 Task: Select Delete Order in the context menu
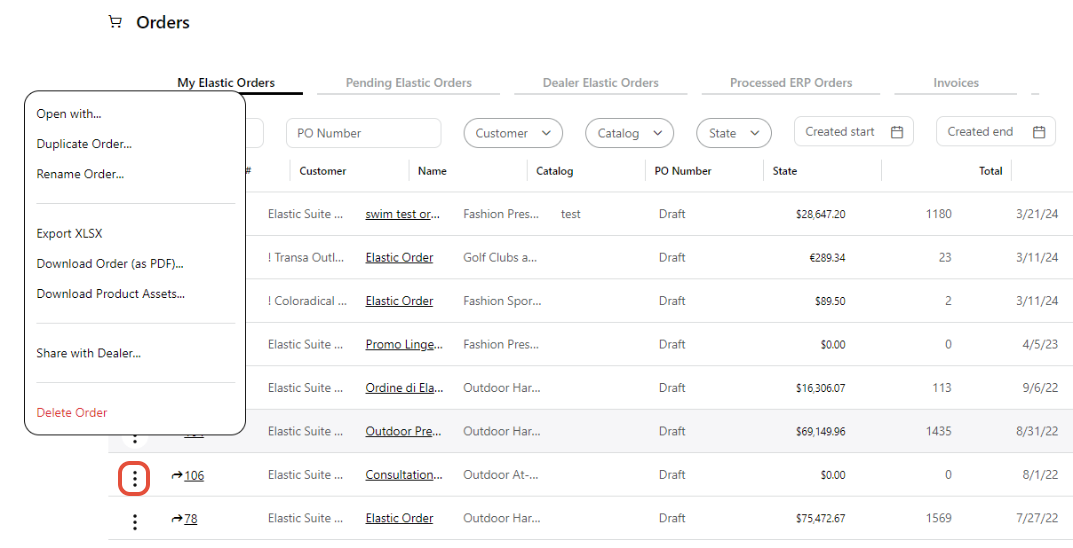[72, 413]
